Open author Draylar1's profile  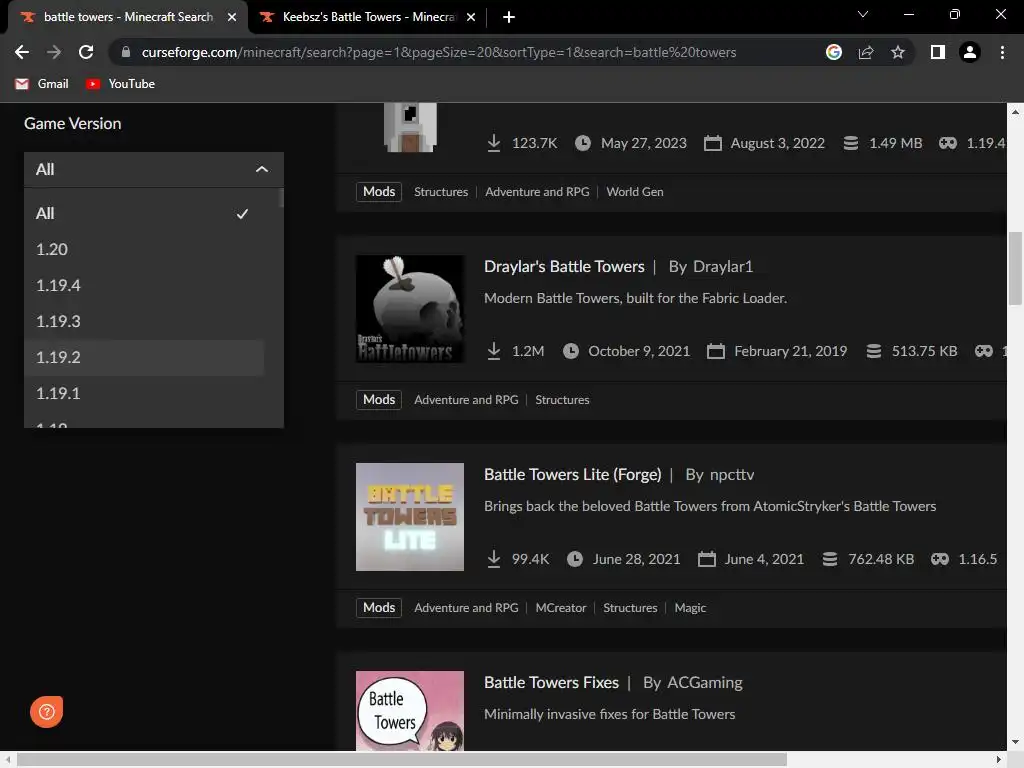(722, 266)
